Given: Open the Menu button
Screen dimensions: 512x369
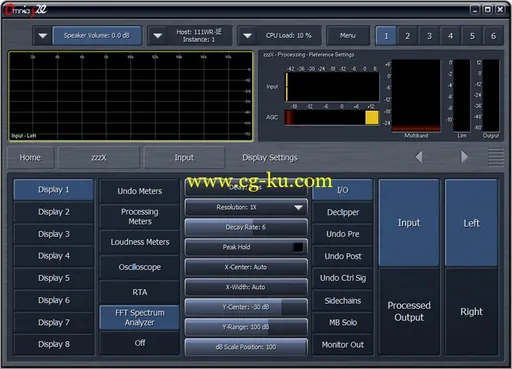Looking at the screenshot, I should pos(348,36).
